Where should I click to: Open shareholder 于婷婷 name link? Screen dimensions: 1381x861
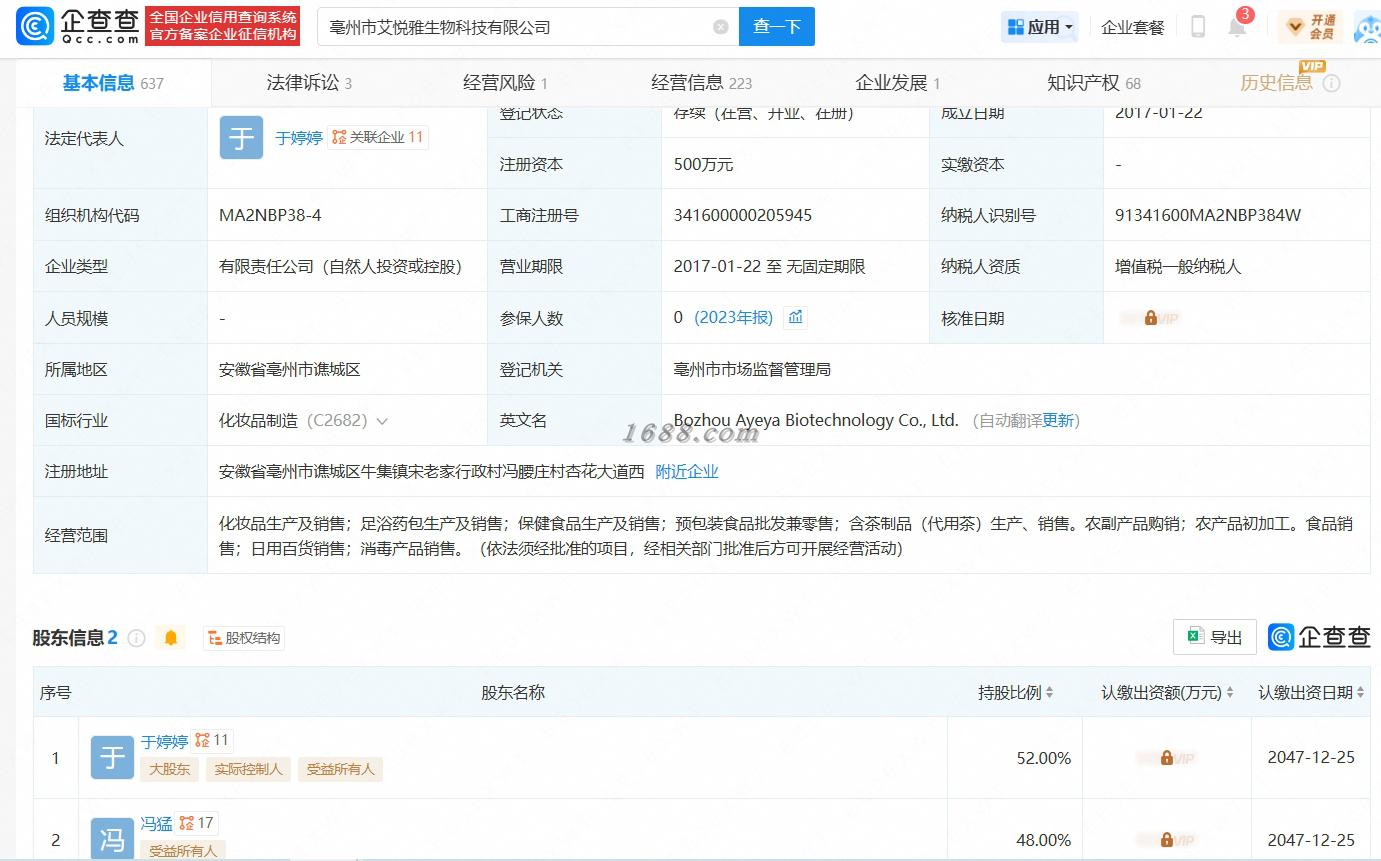pyautogui.click(x=164, y=742)
